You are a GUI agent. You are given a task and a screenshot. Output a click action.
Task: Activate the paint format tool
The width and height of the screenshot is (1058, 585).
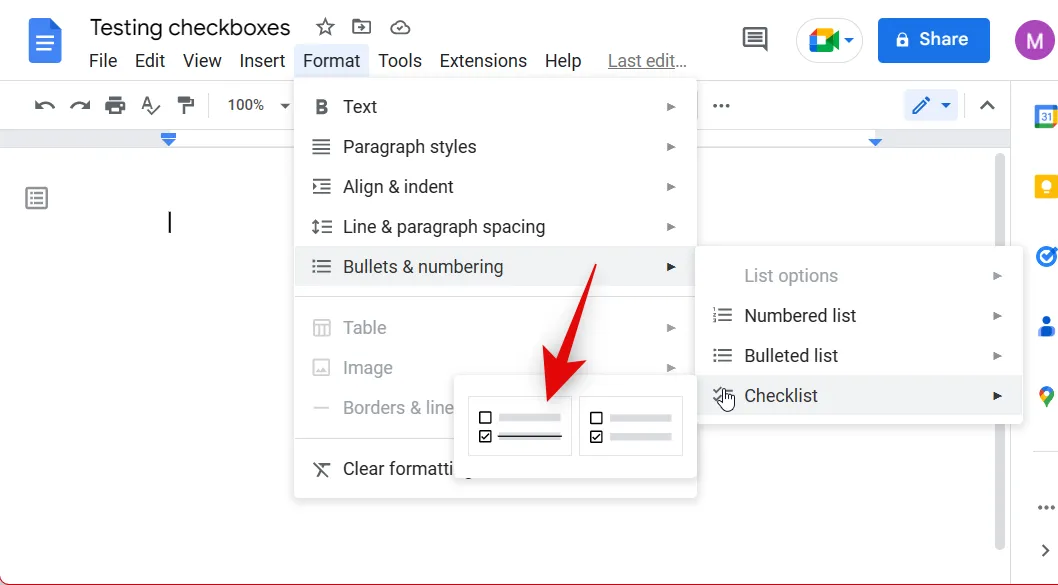(186, 105)
